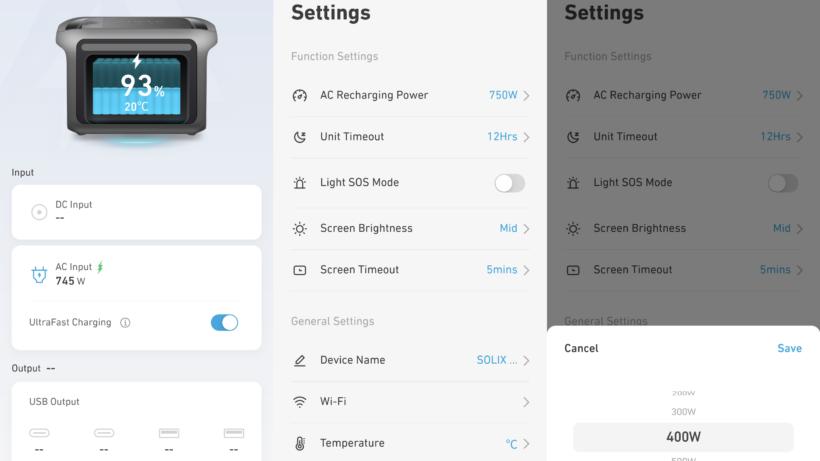
Task: Open AC Recharging Power 750W chevron
Action: [x=527, y=96]
